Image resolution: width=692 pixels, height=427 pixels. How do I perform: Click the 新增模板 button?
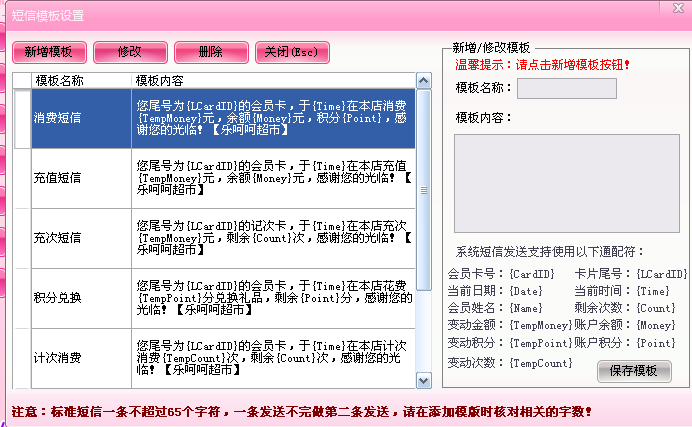(x=49, y=52)
